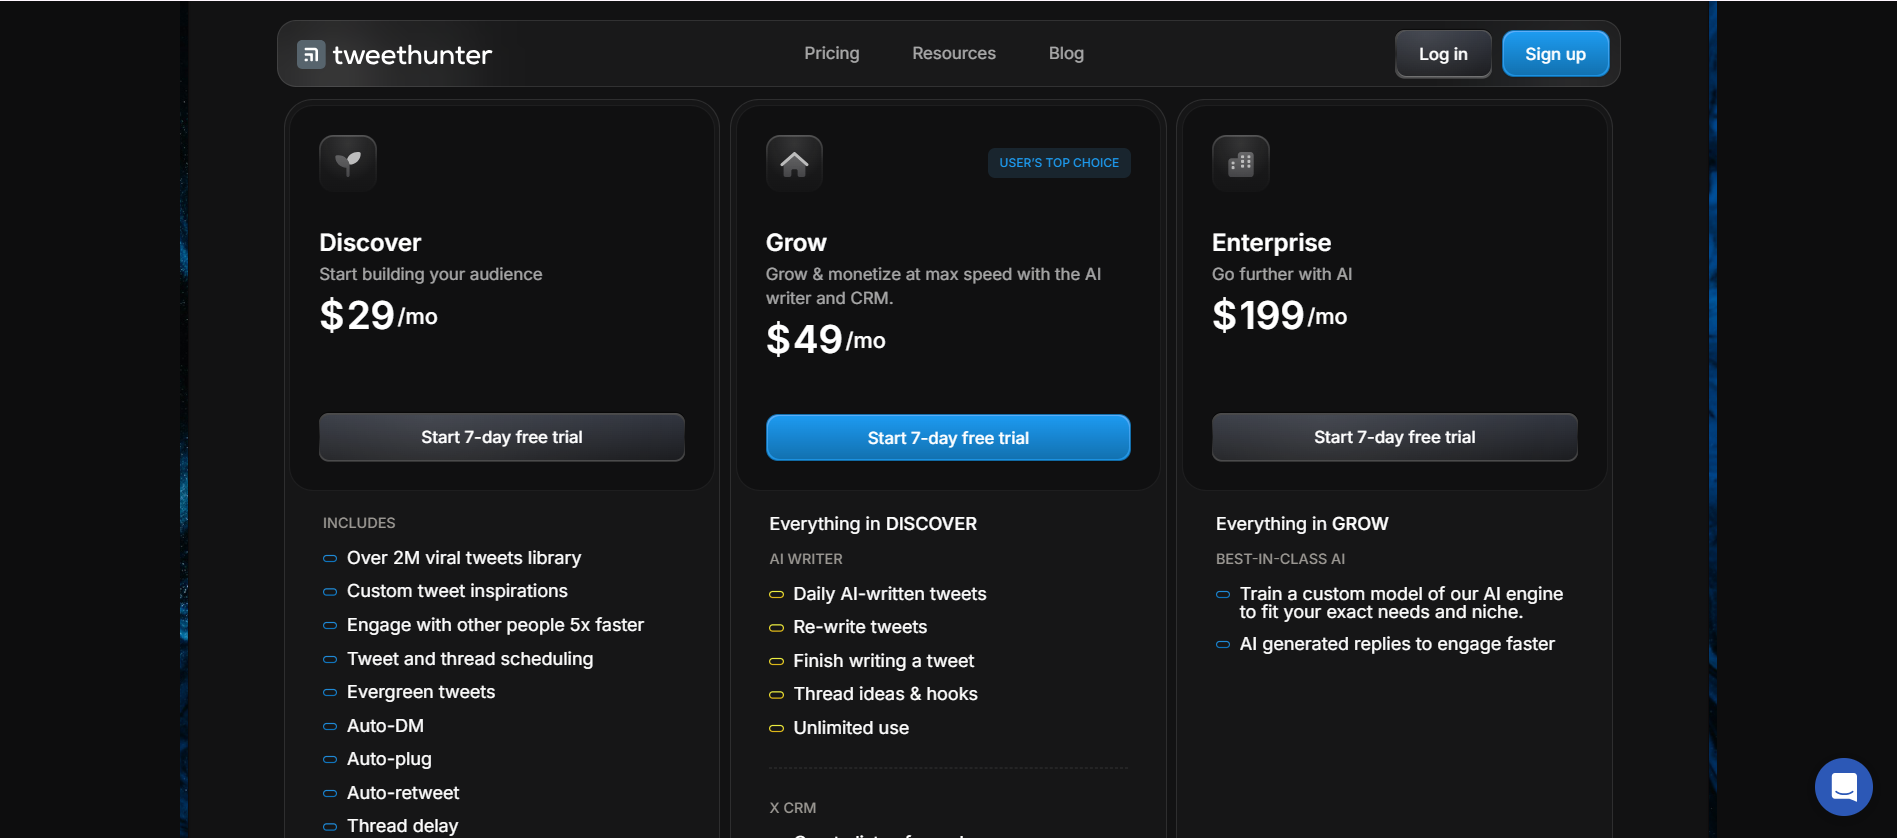Click the Tweet Hunter logo icon

pyautogui.click(x=311, y=53)
